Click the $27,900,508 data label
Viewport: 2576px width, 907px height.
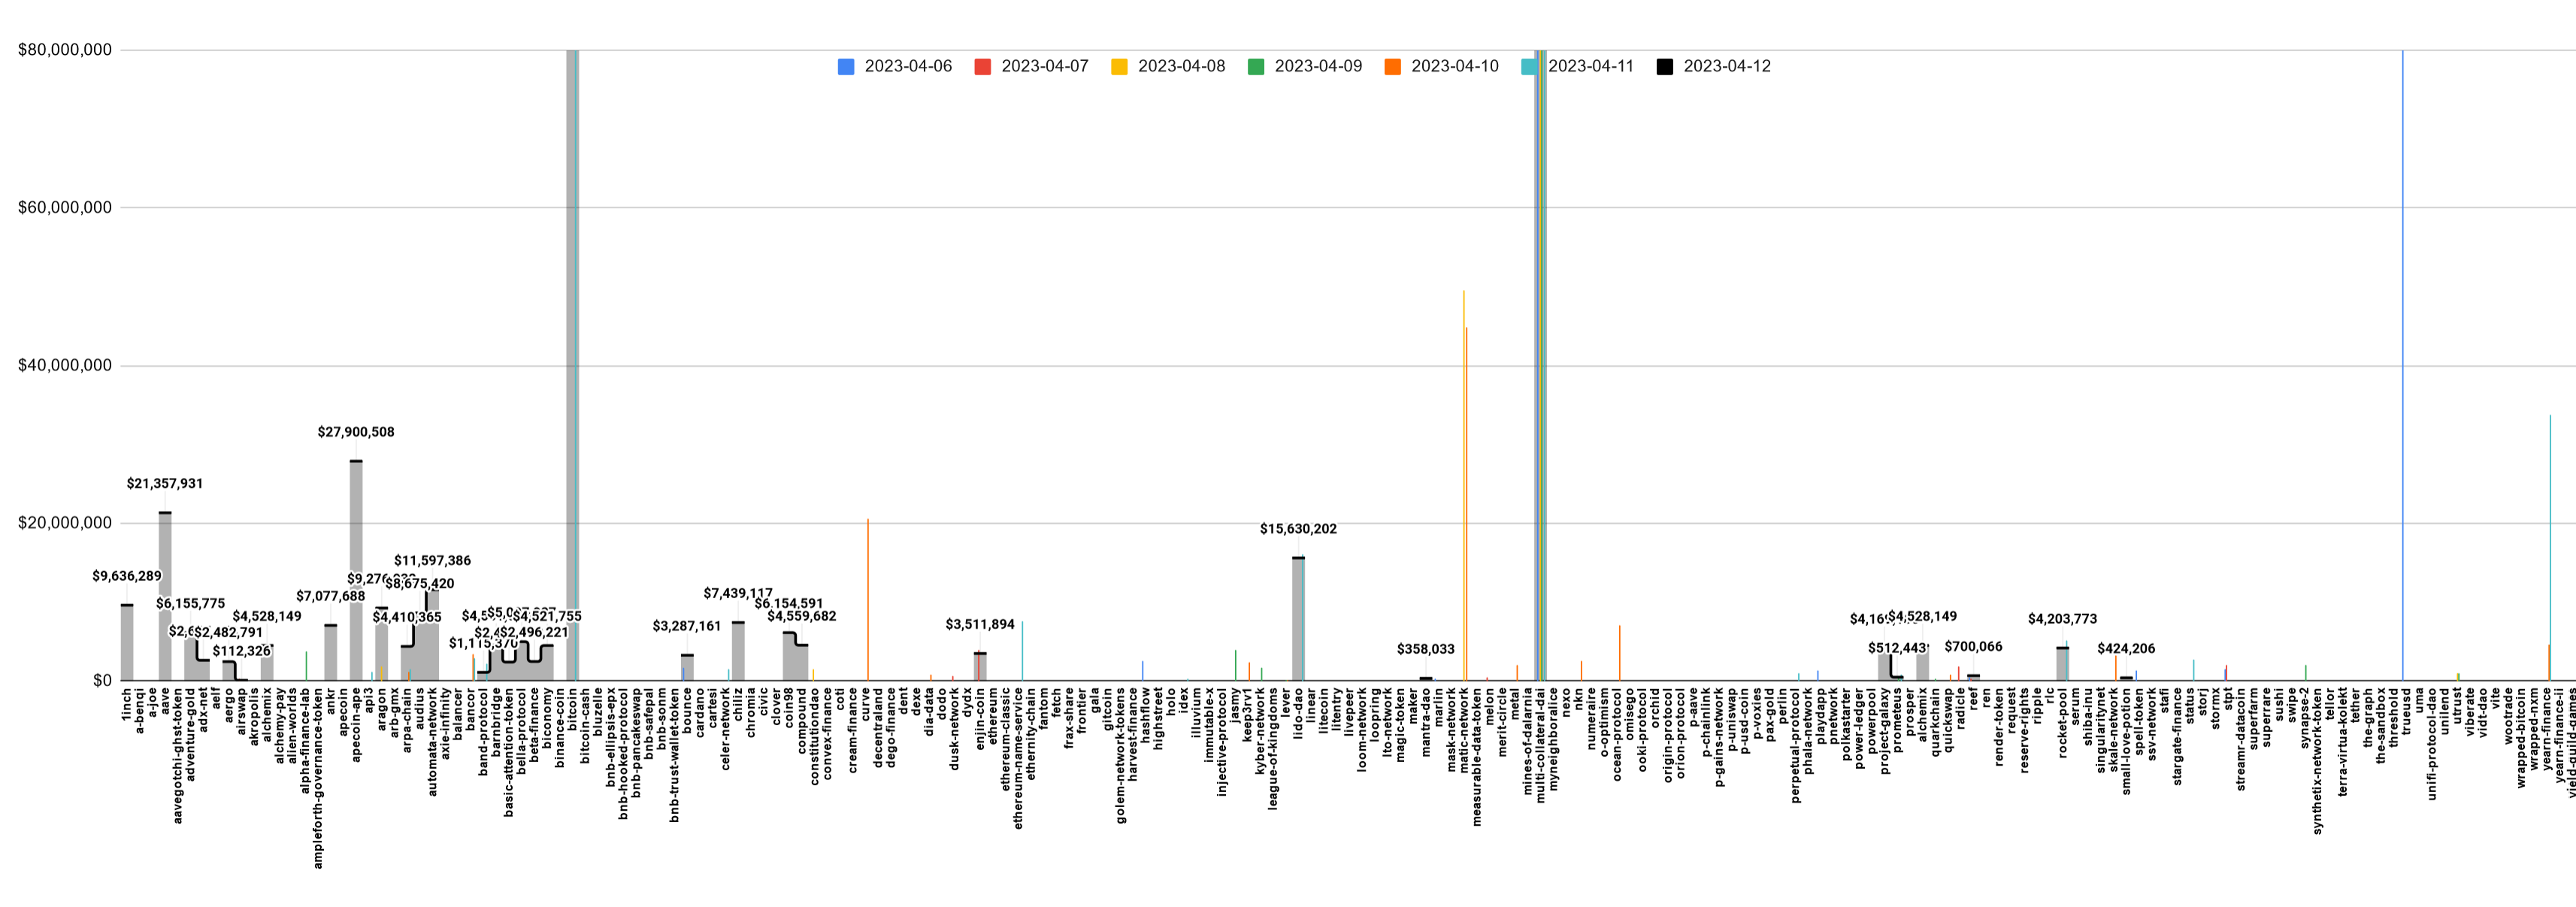[356, 432]
